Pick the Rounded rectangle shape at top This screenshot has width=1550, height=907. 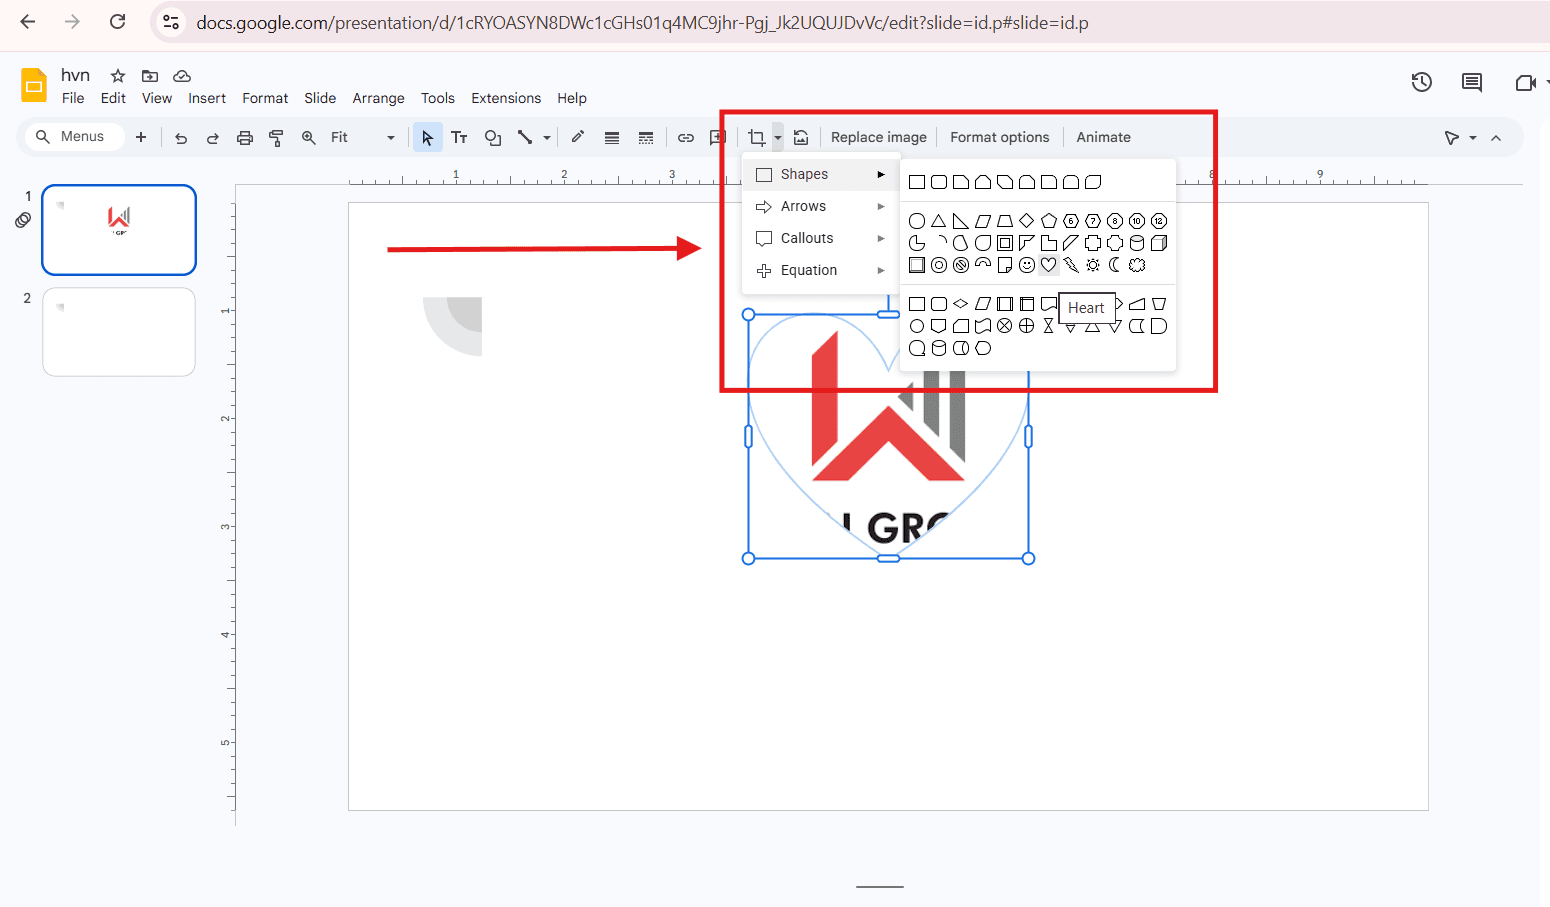[939, 182]
